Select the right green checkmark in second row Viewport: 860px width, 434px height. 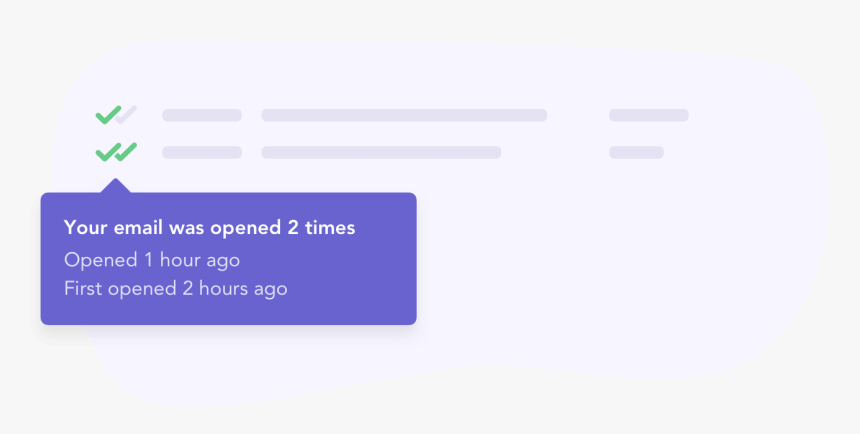(x=127, y=151)
